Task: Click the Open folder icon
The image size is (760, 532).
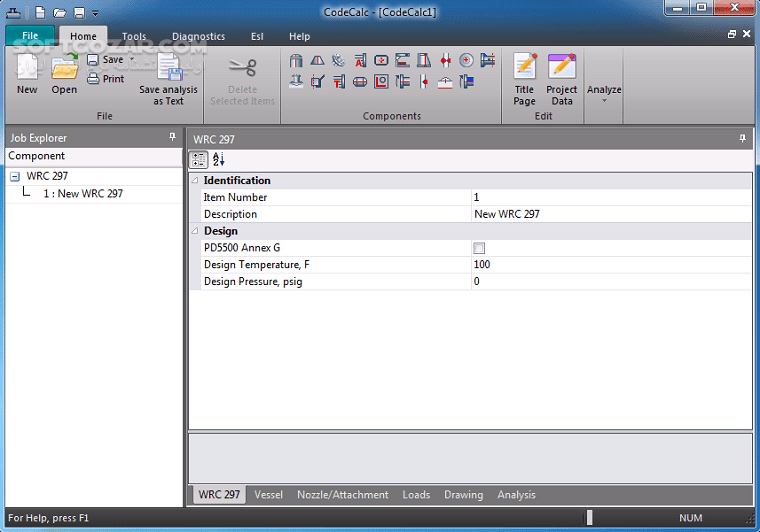Action: pyautogui.click(x=64, y=70)
